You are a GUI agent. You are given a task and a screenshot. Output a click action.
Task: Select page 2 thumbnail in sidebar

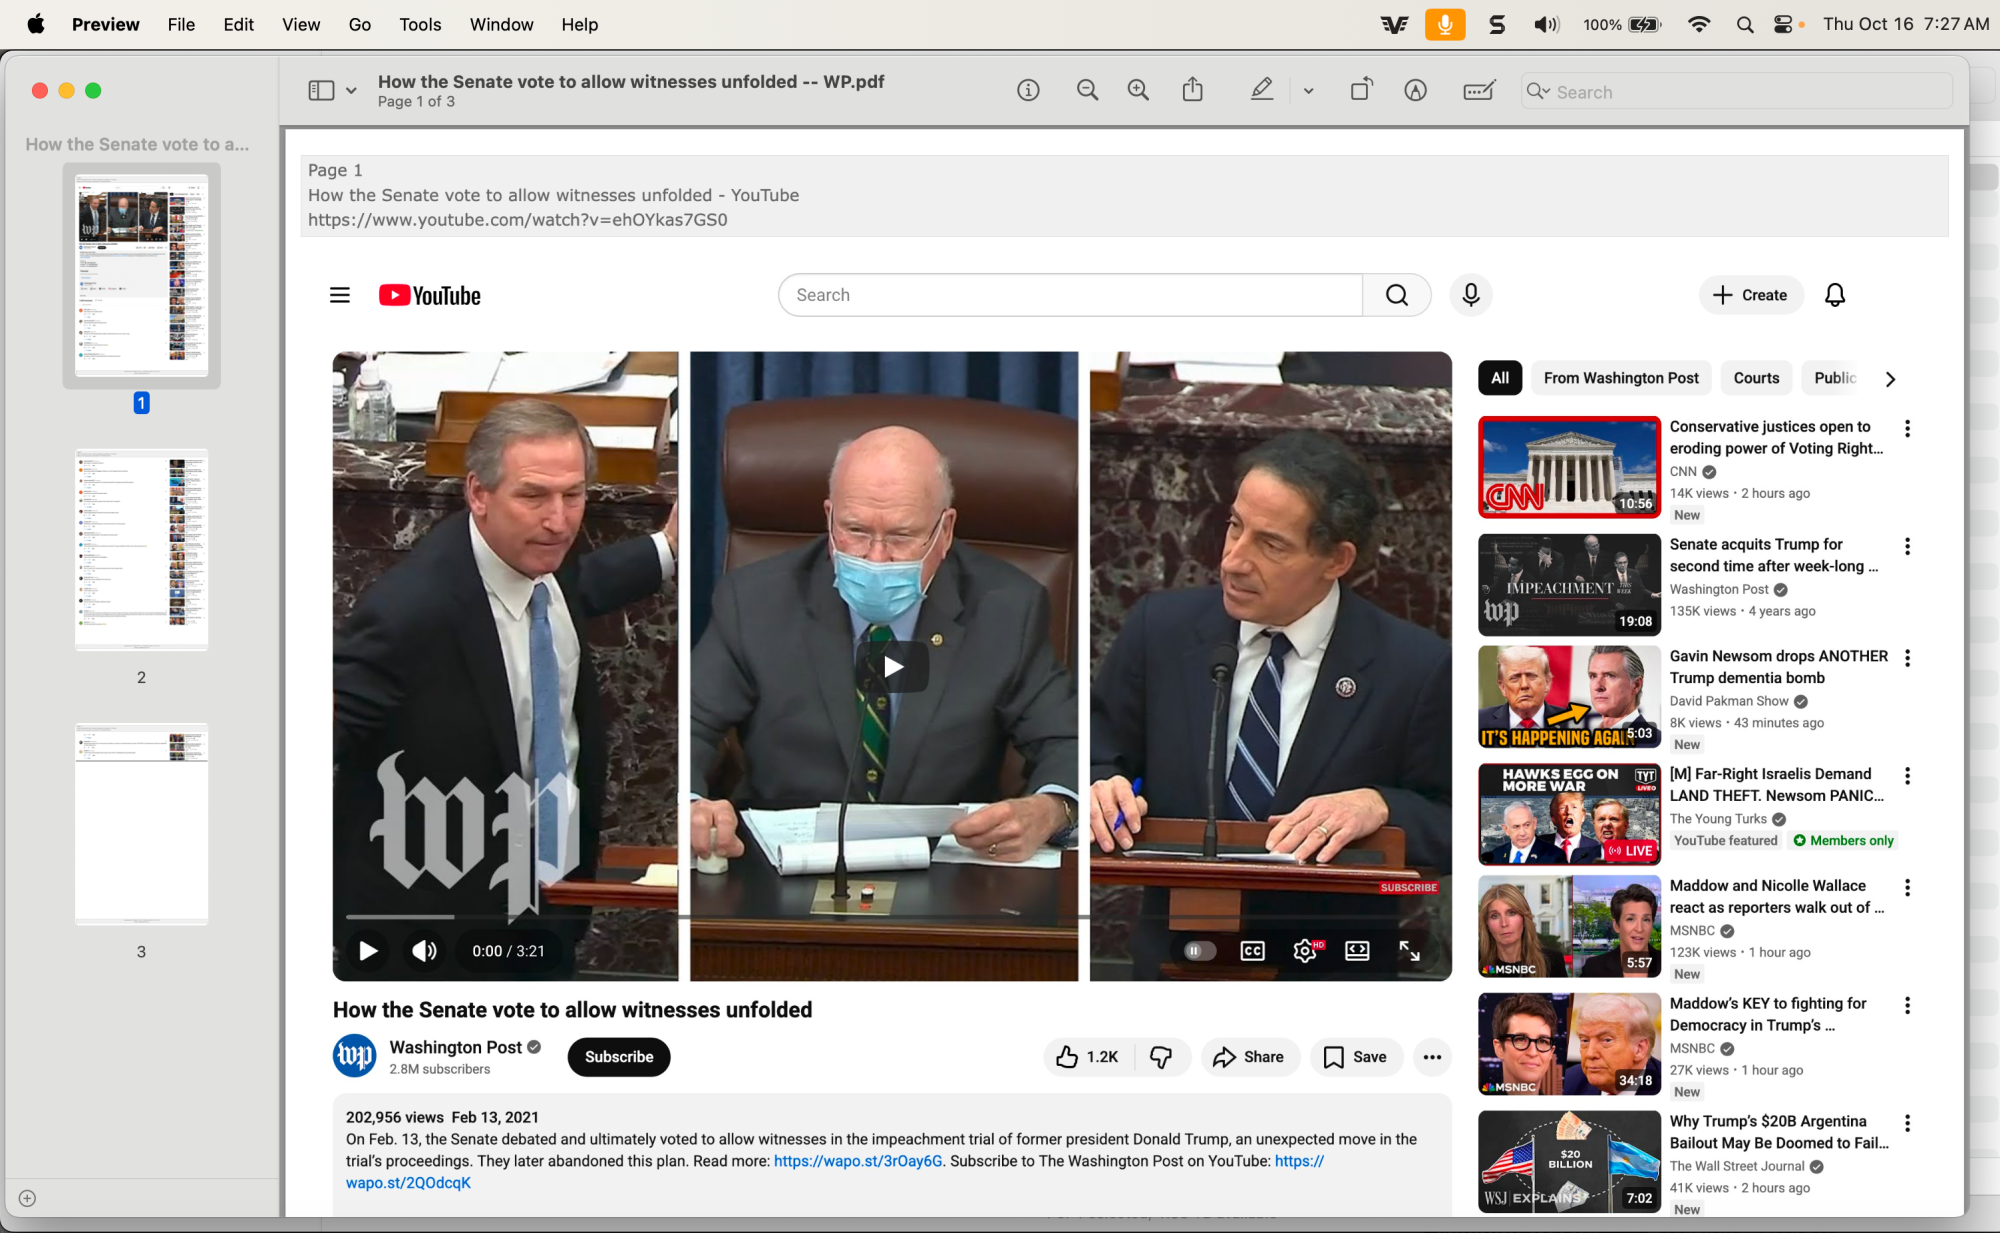[141, 550]
